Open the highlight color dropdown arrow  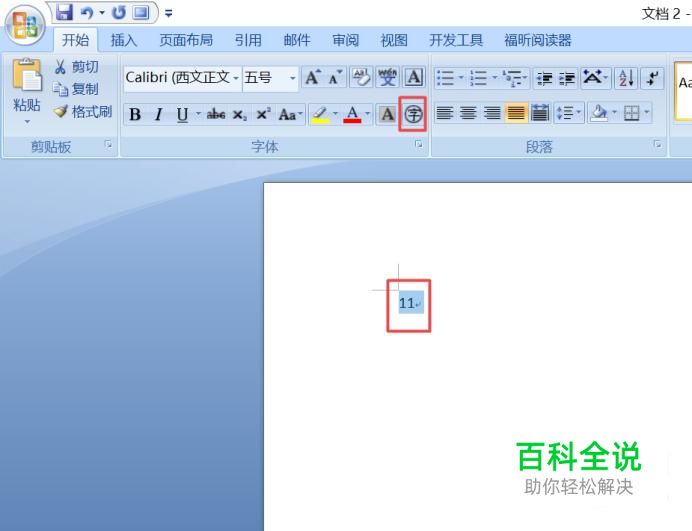(336, 114)
